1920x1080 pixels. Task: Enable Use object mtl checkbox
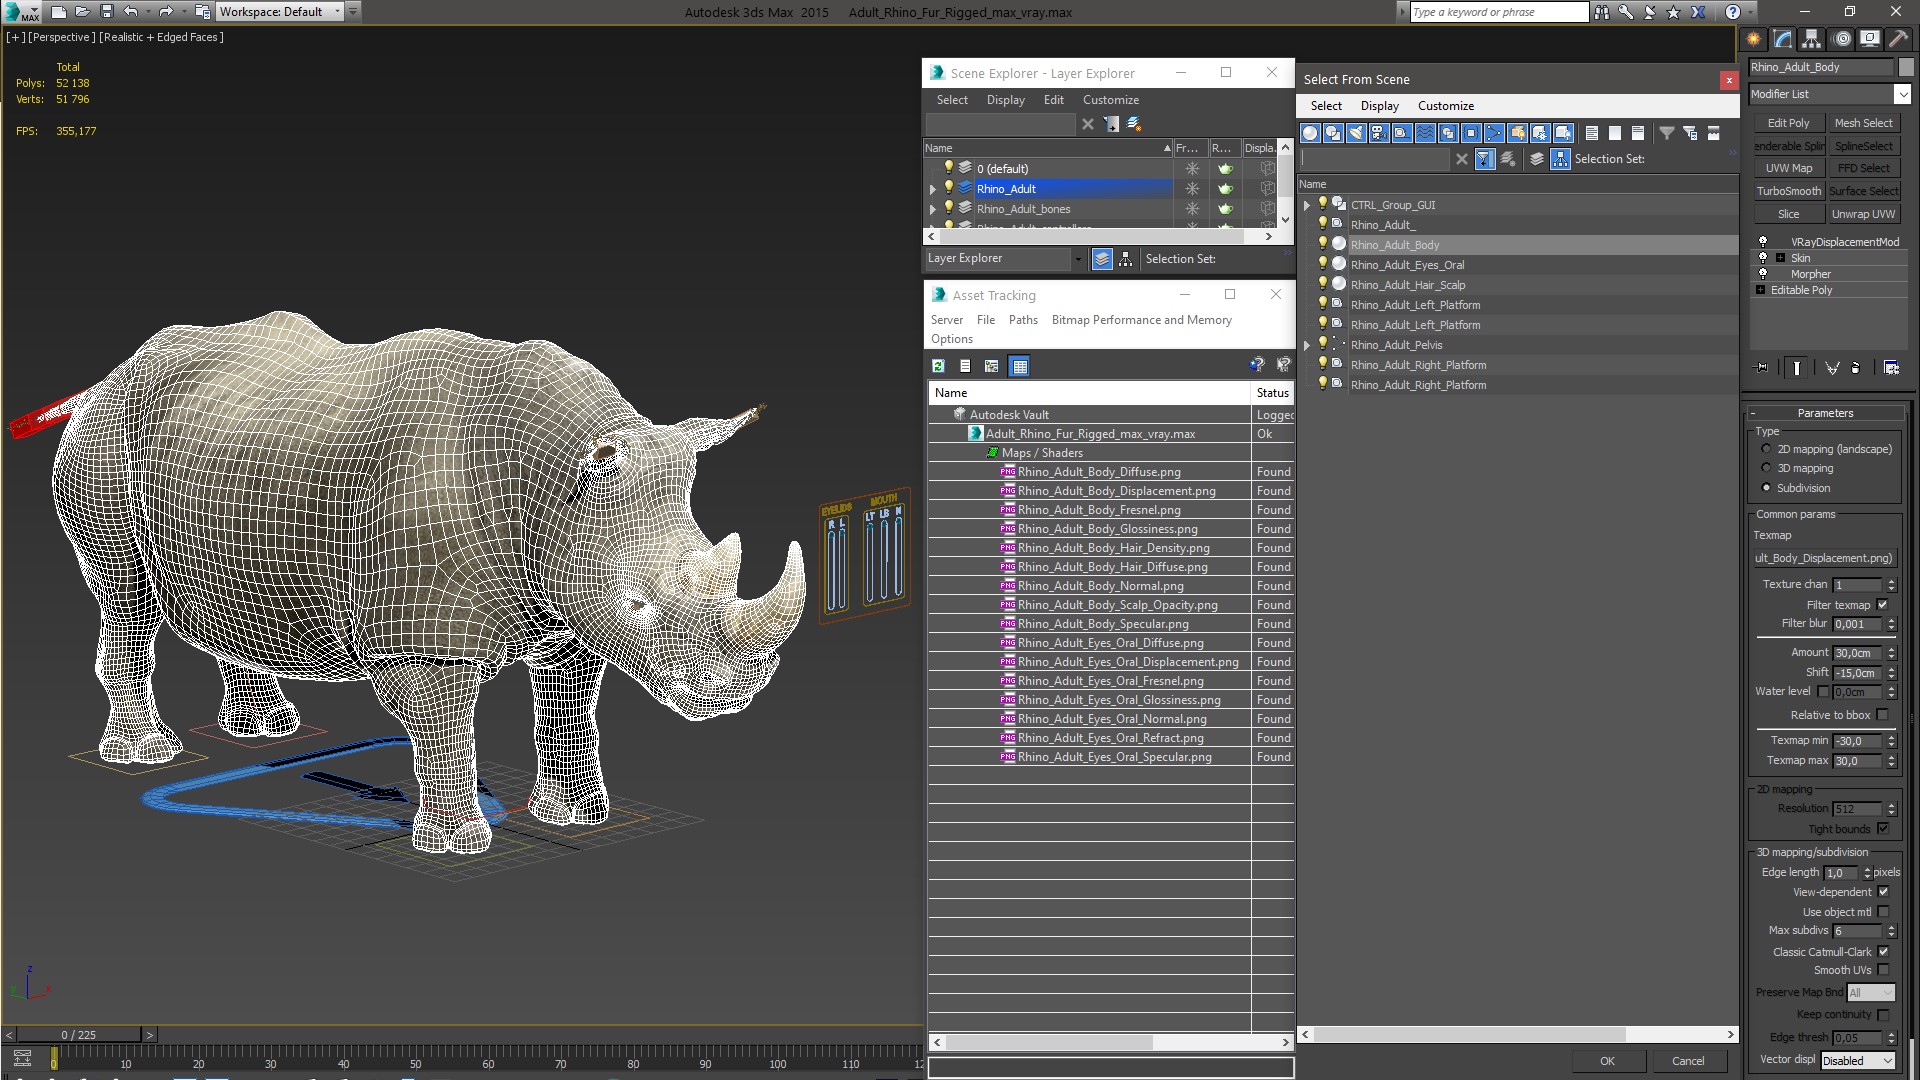click(1883, 912)
